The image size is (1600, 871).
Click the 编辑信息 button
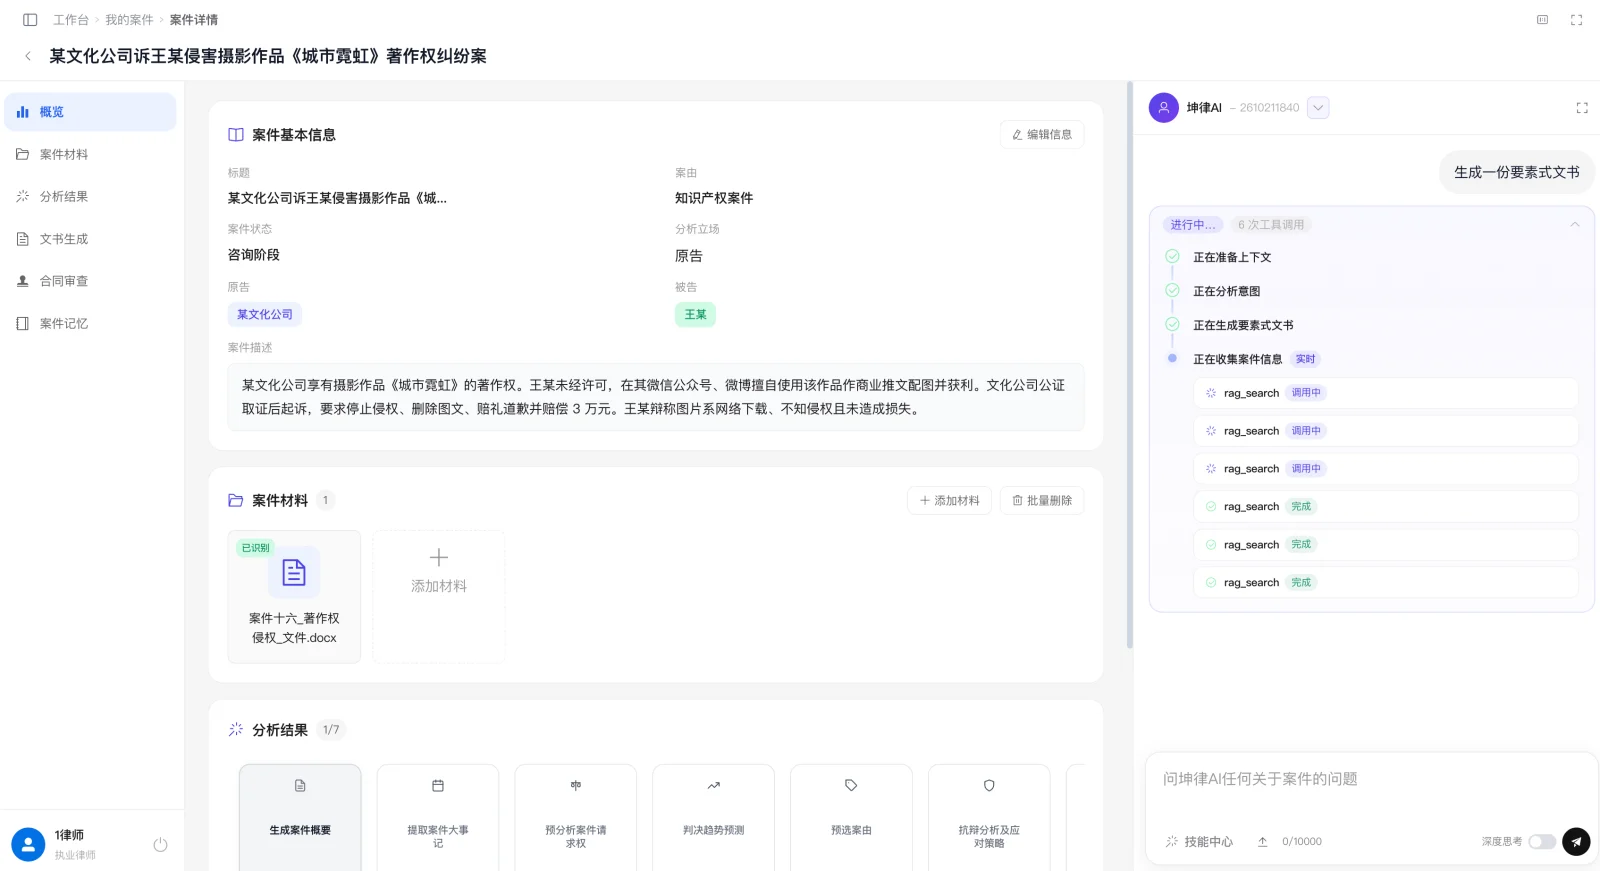coord(1042,135)
